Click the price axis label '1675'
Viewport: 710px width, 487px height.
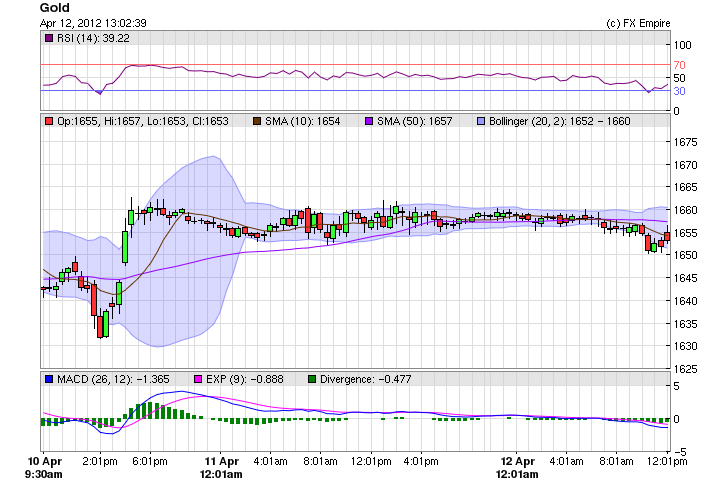coord(685,142)
